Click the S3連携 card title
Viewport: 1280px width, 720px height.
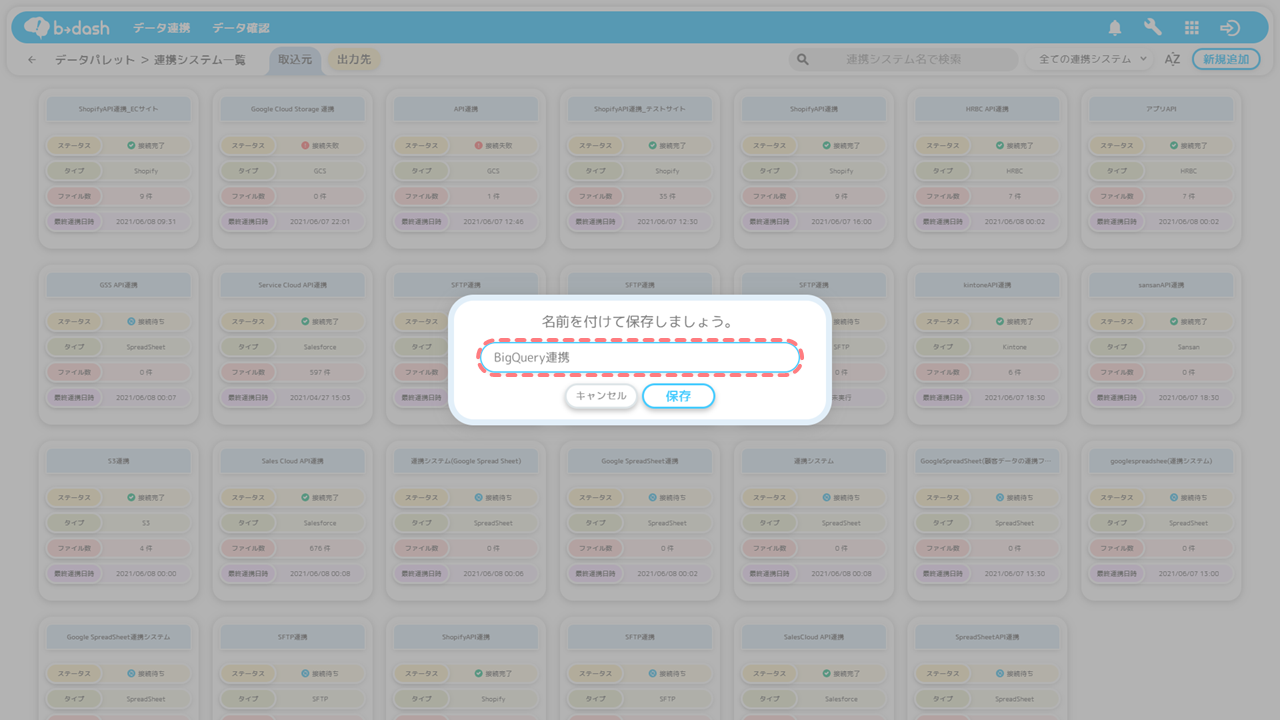pyautogui.click(x=119, y=461)
